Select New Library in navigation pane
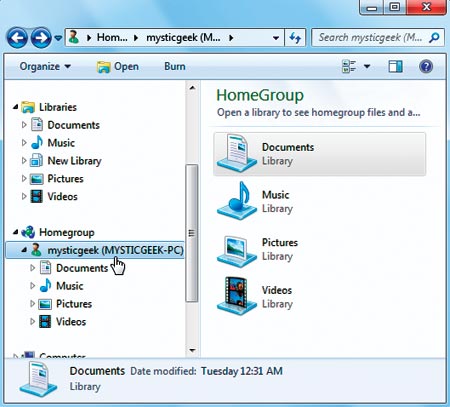Screen dimensions: 450x407 coord(74,161)
